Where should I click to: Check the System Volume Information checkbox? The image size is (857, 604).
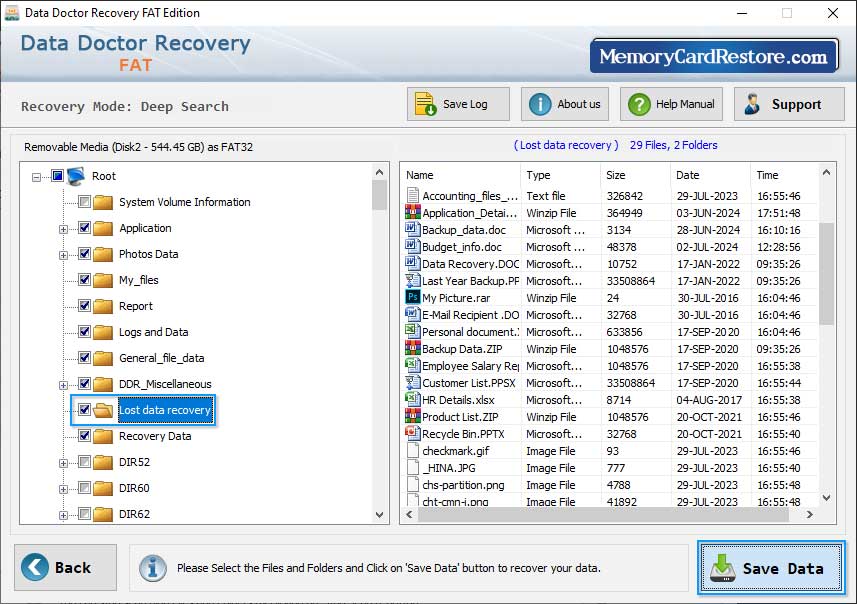[x=84, y=202]
